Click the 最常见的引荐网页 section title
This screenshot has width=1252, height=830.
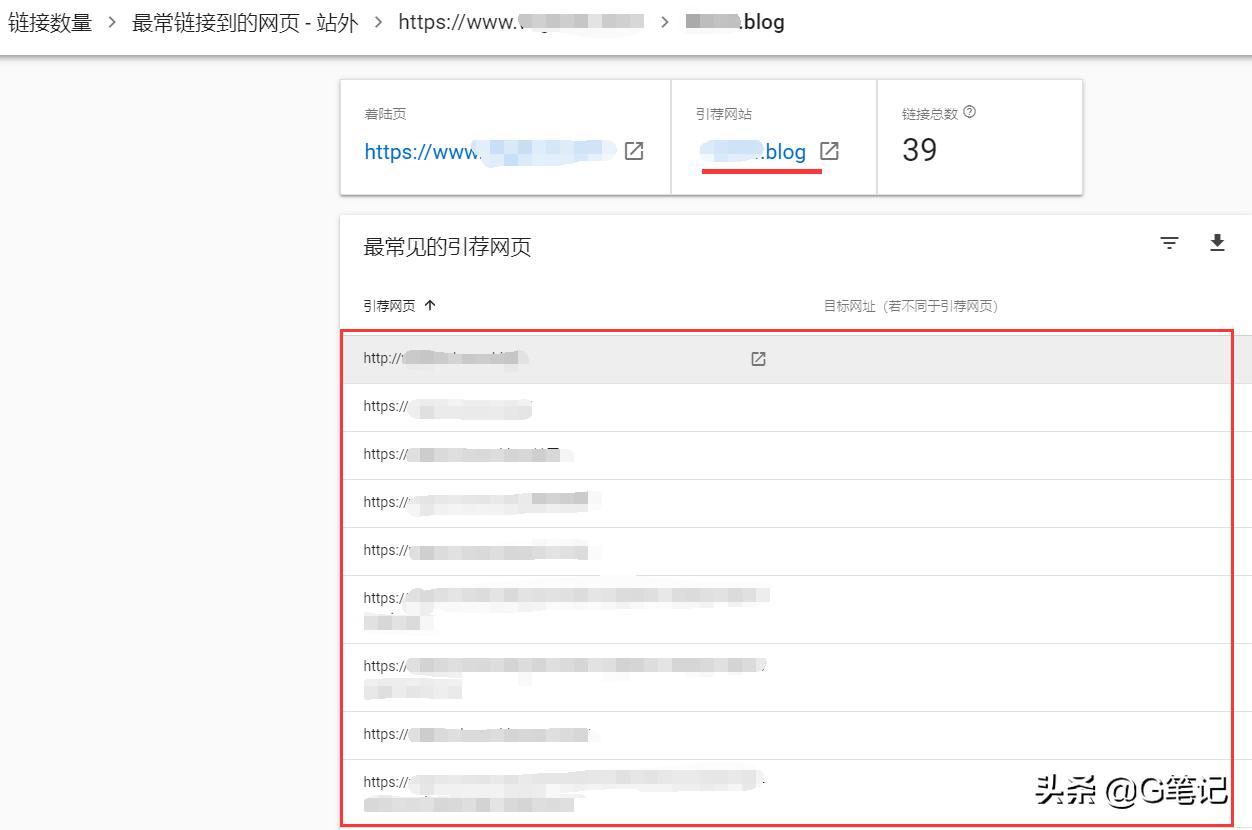coord(447,246)
